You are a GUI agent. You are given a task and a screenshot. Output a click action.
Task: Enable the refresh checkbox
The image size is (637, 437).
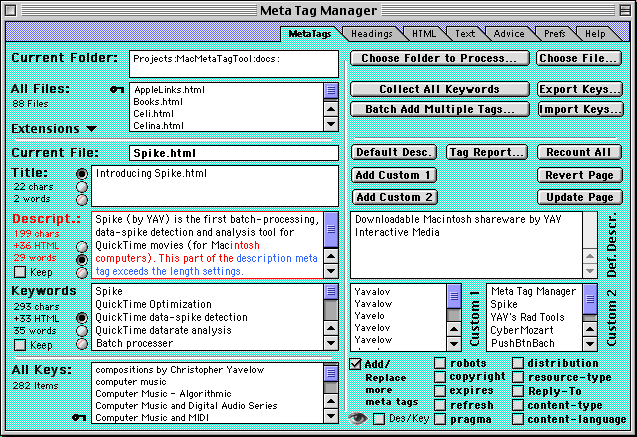440,405
